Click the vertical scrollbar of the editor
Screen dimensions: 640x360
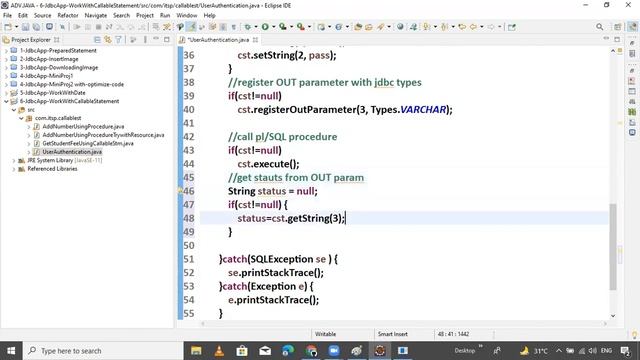pyautogui.click(x=613, y=247)
